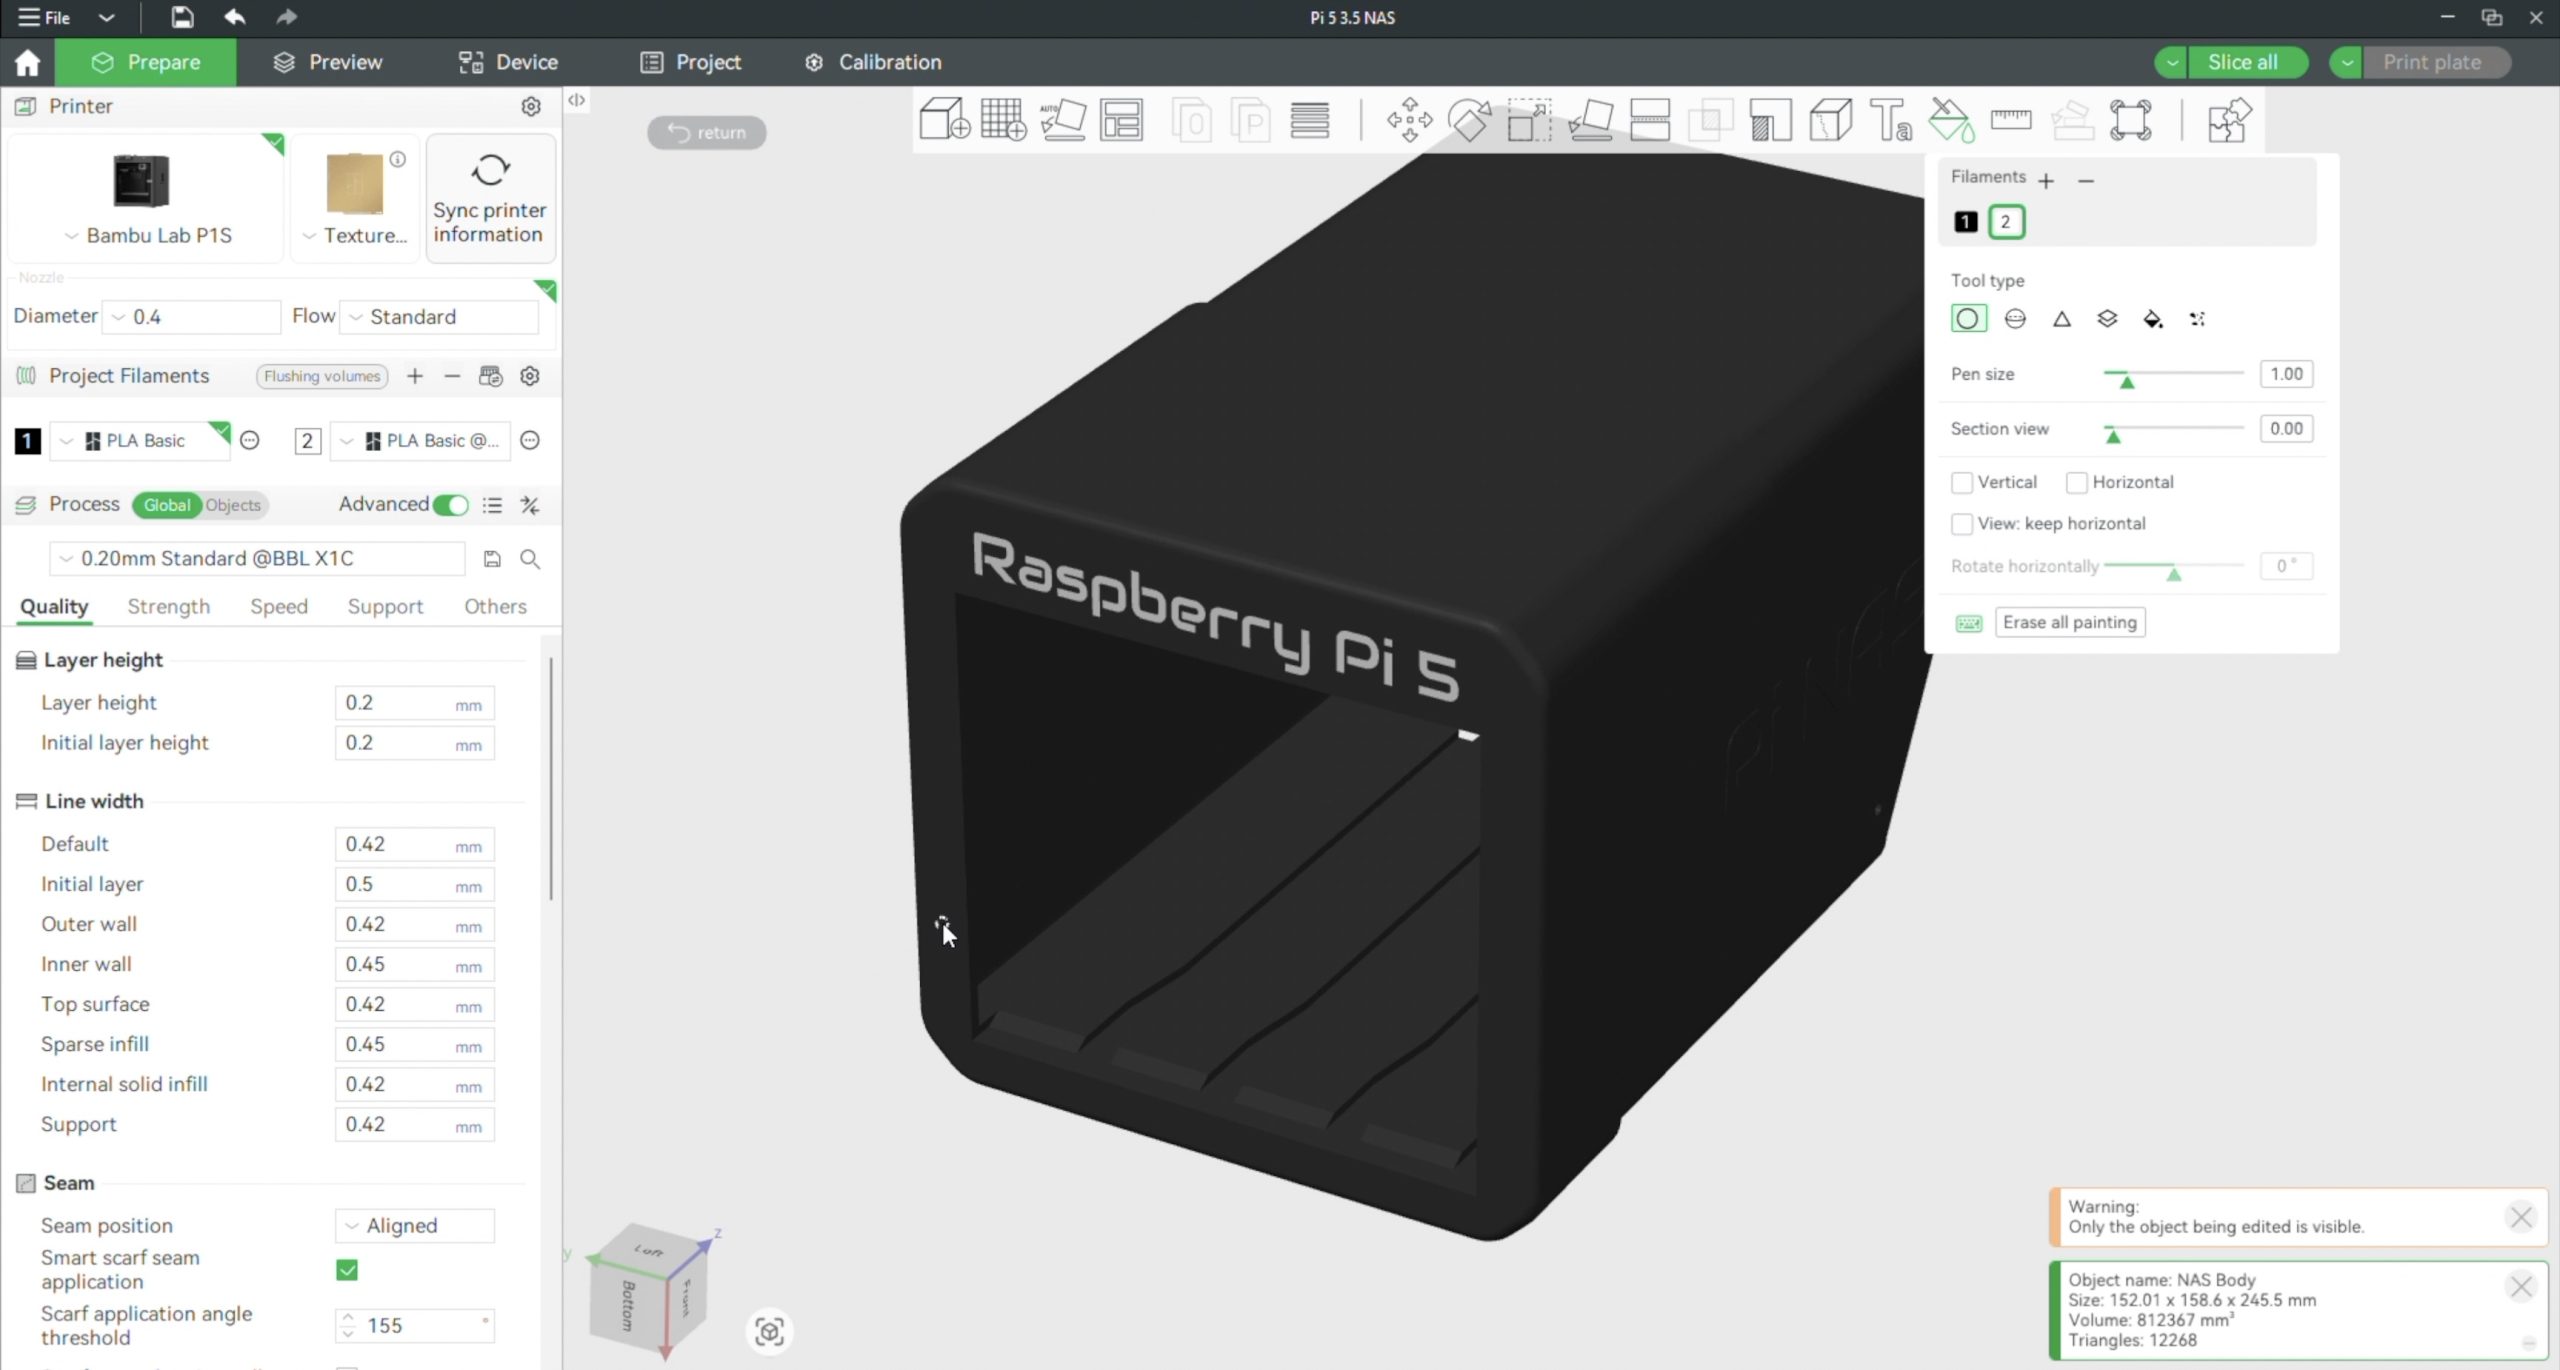Click the Slice all button
This screenshot has width=2560, height=1370.
(2242, 62)
